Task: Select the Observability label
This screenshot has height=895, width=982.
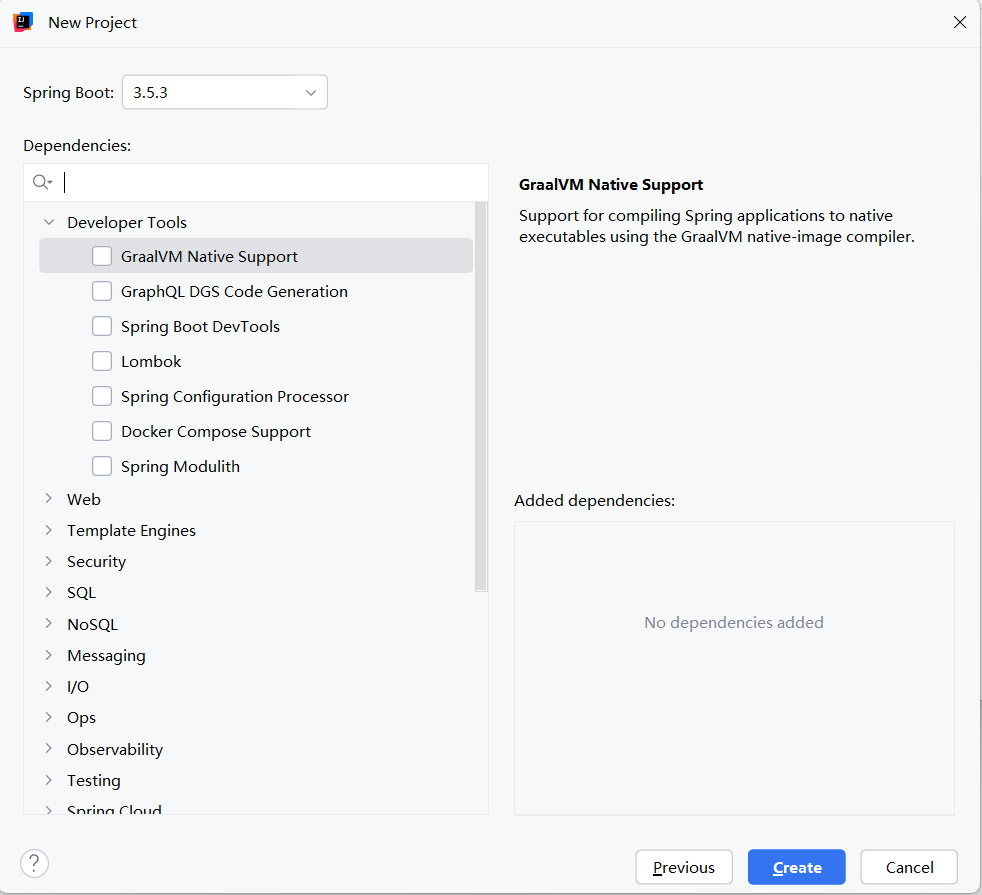Action: tap(115, 750)
